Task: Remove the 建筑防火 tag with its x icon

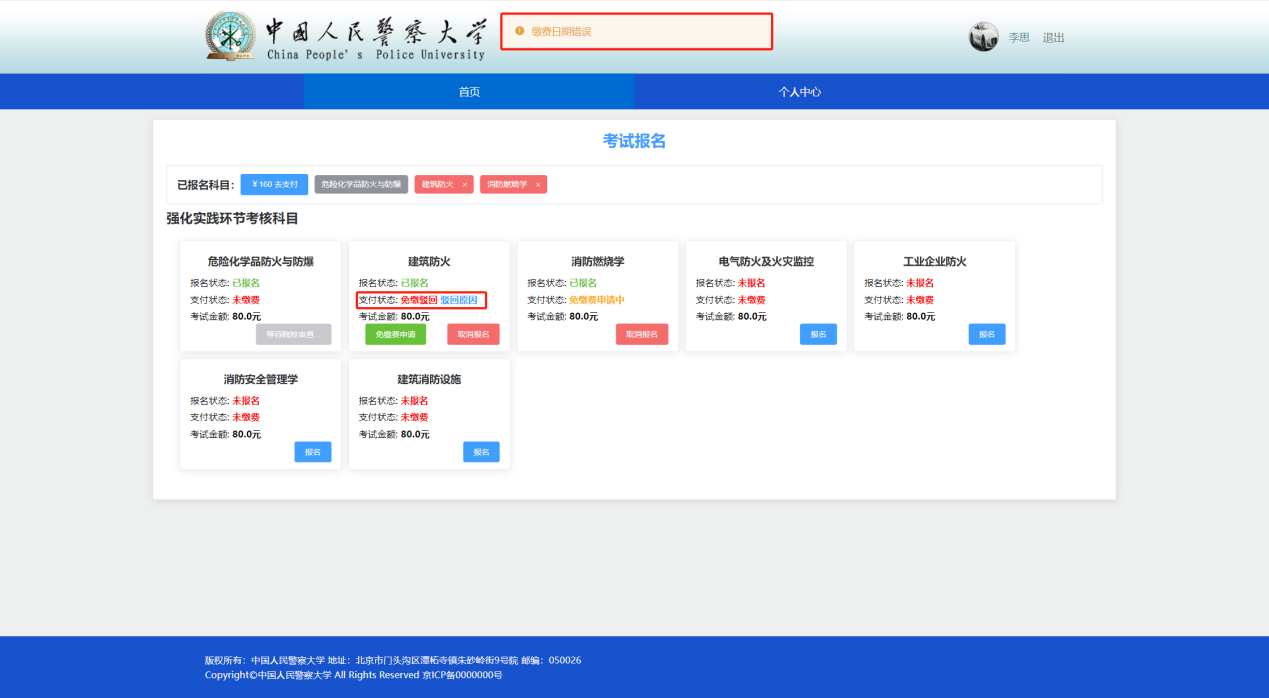Action: tap(464, 185)
